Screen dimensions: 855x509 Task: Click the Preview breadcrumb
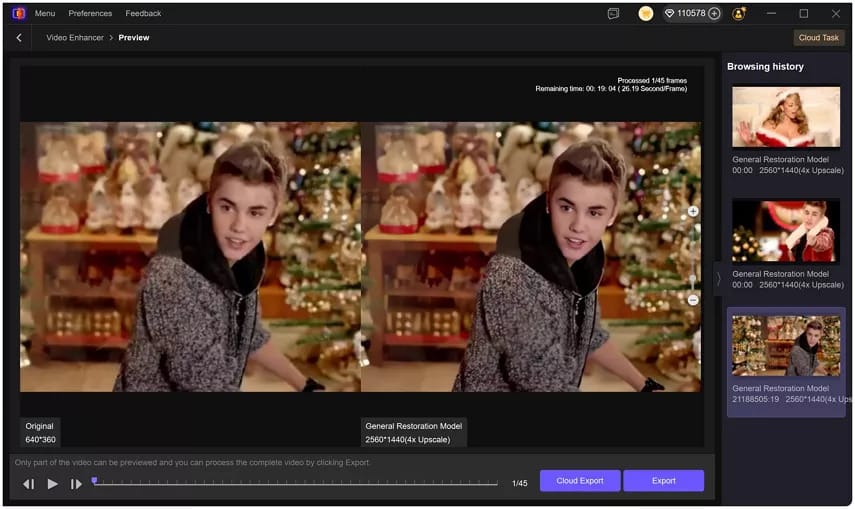[x=134, y=38]
